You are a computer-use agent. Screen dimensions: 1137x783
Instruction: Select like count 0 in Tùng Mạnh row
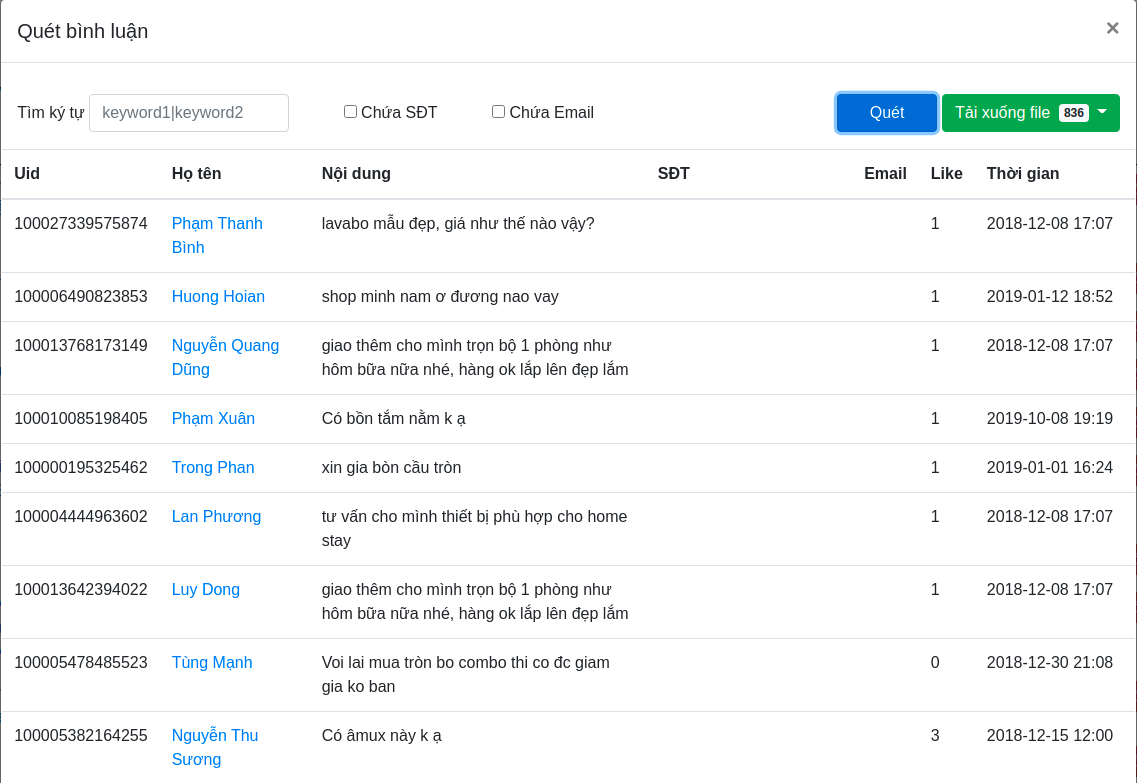tap(935, 663)
